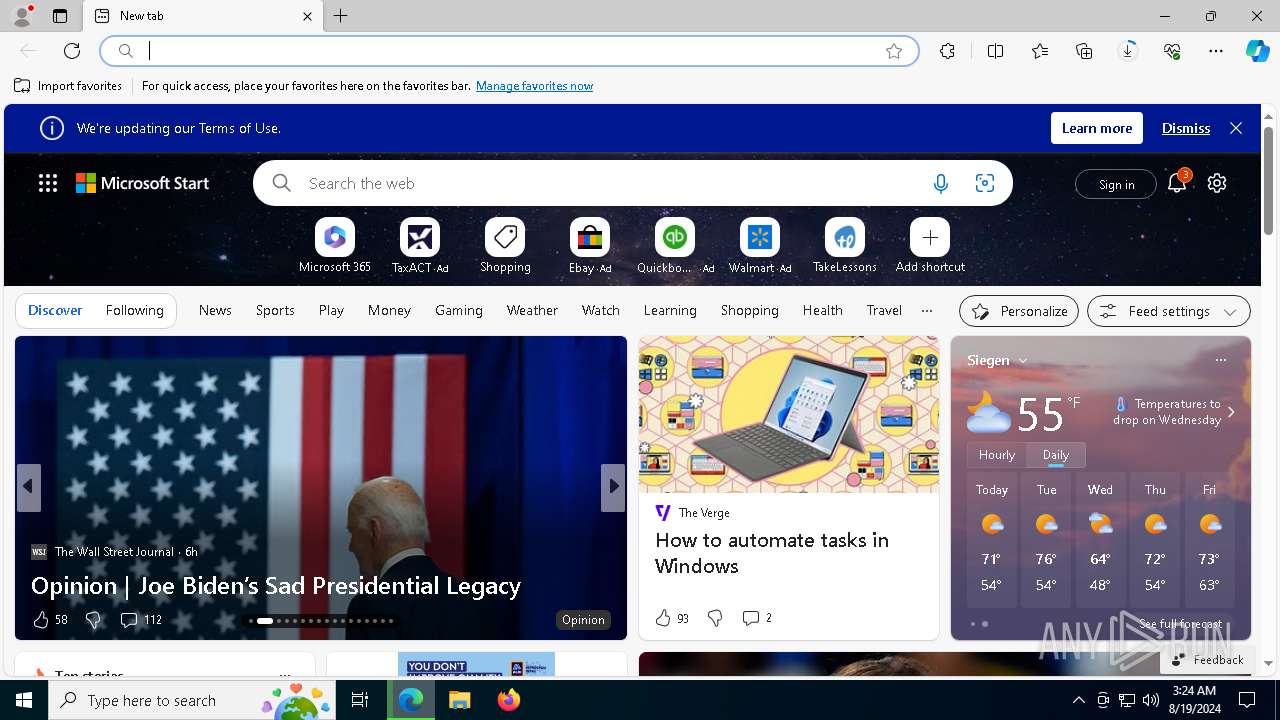Image resolution: width=1280 pixels, height=720 pixels.
Task: Open Settings and more (three dots)
Action: (x=1216, y=51)
